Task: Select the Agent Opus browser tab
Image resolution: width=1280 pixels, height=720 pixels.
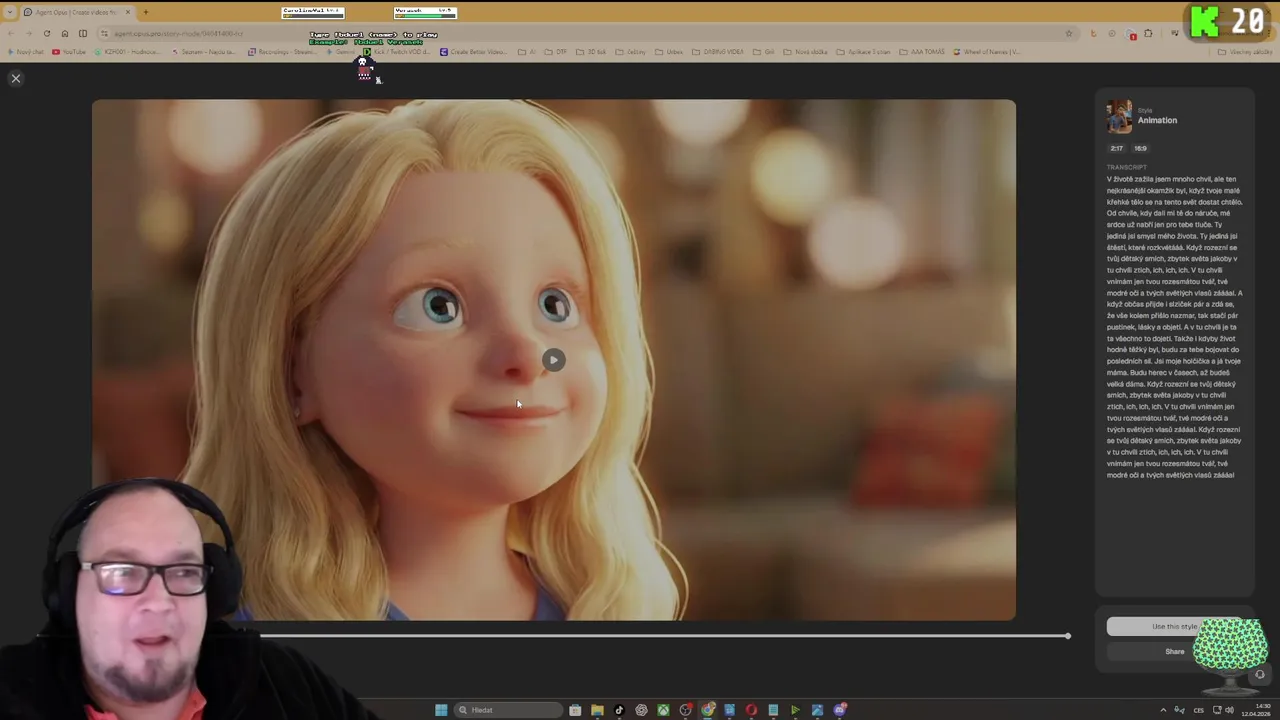Action: click(78, 12)
